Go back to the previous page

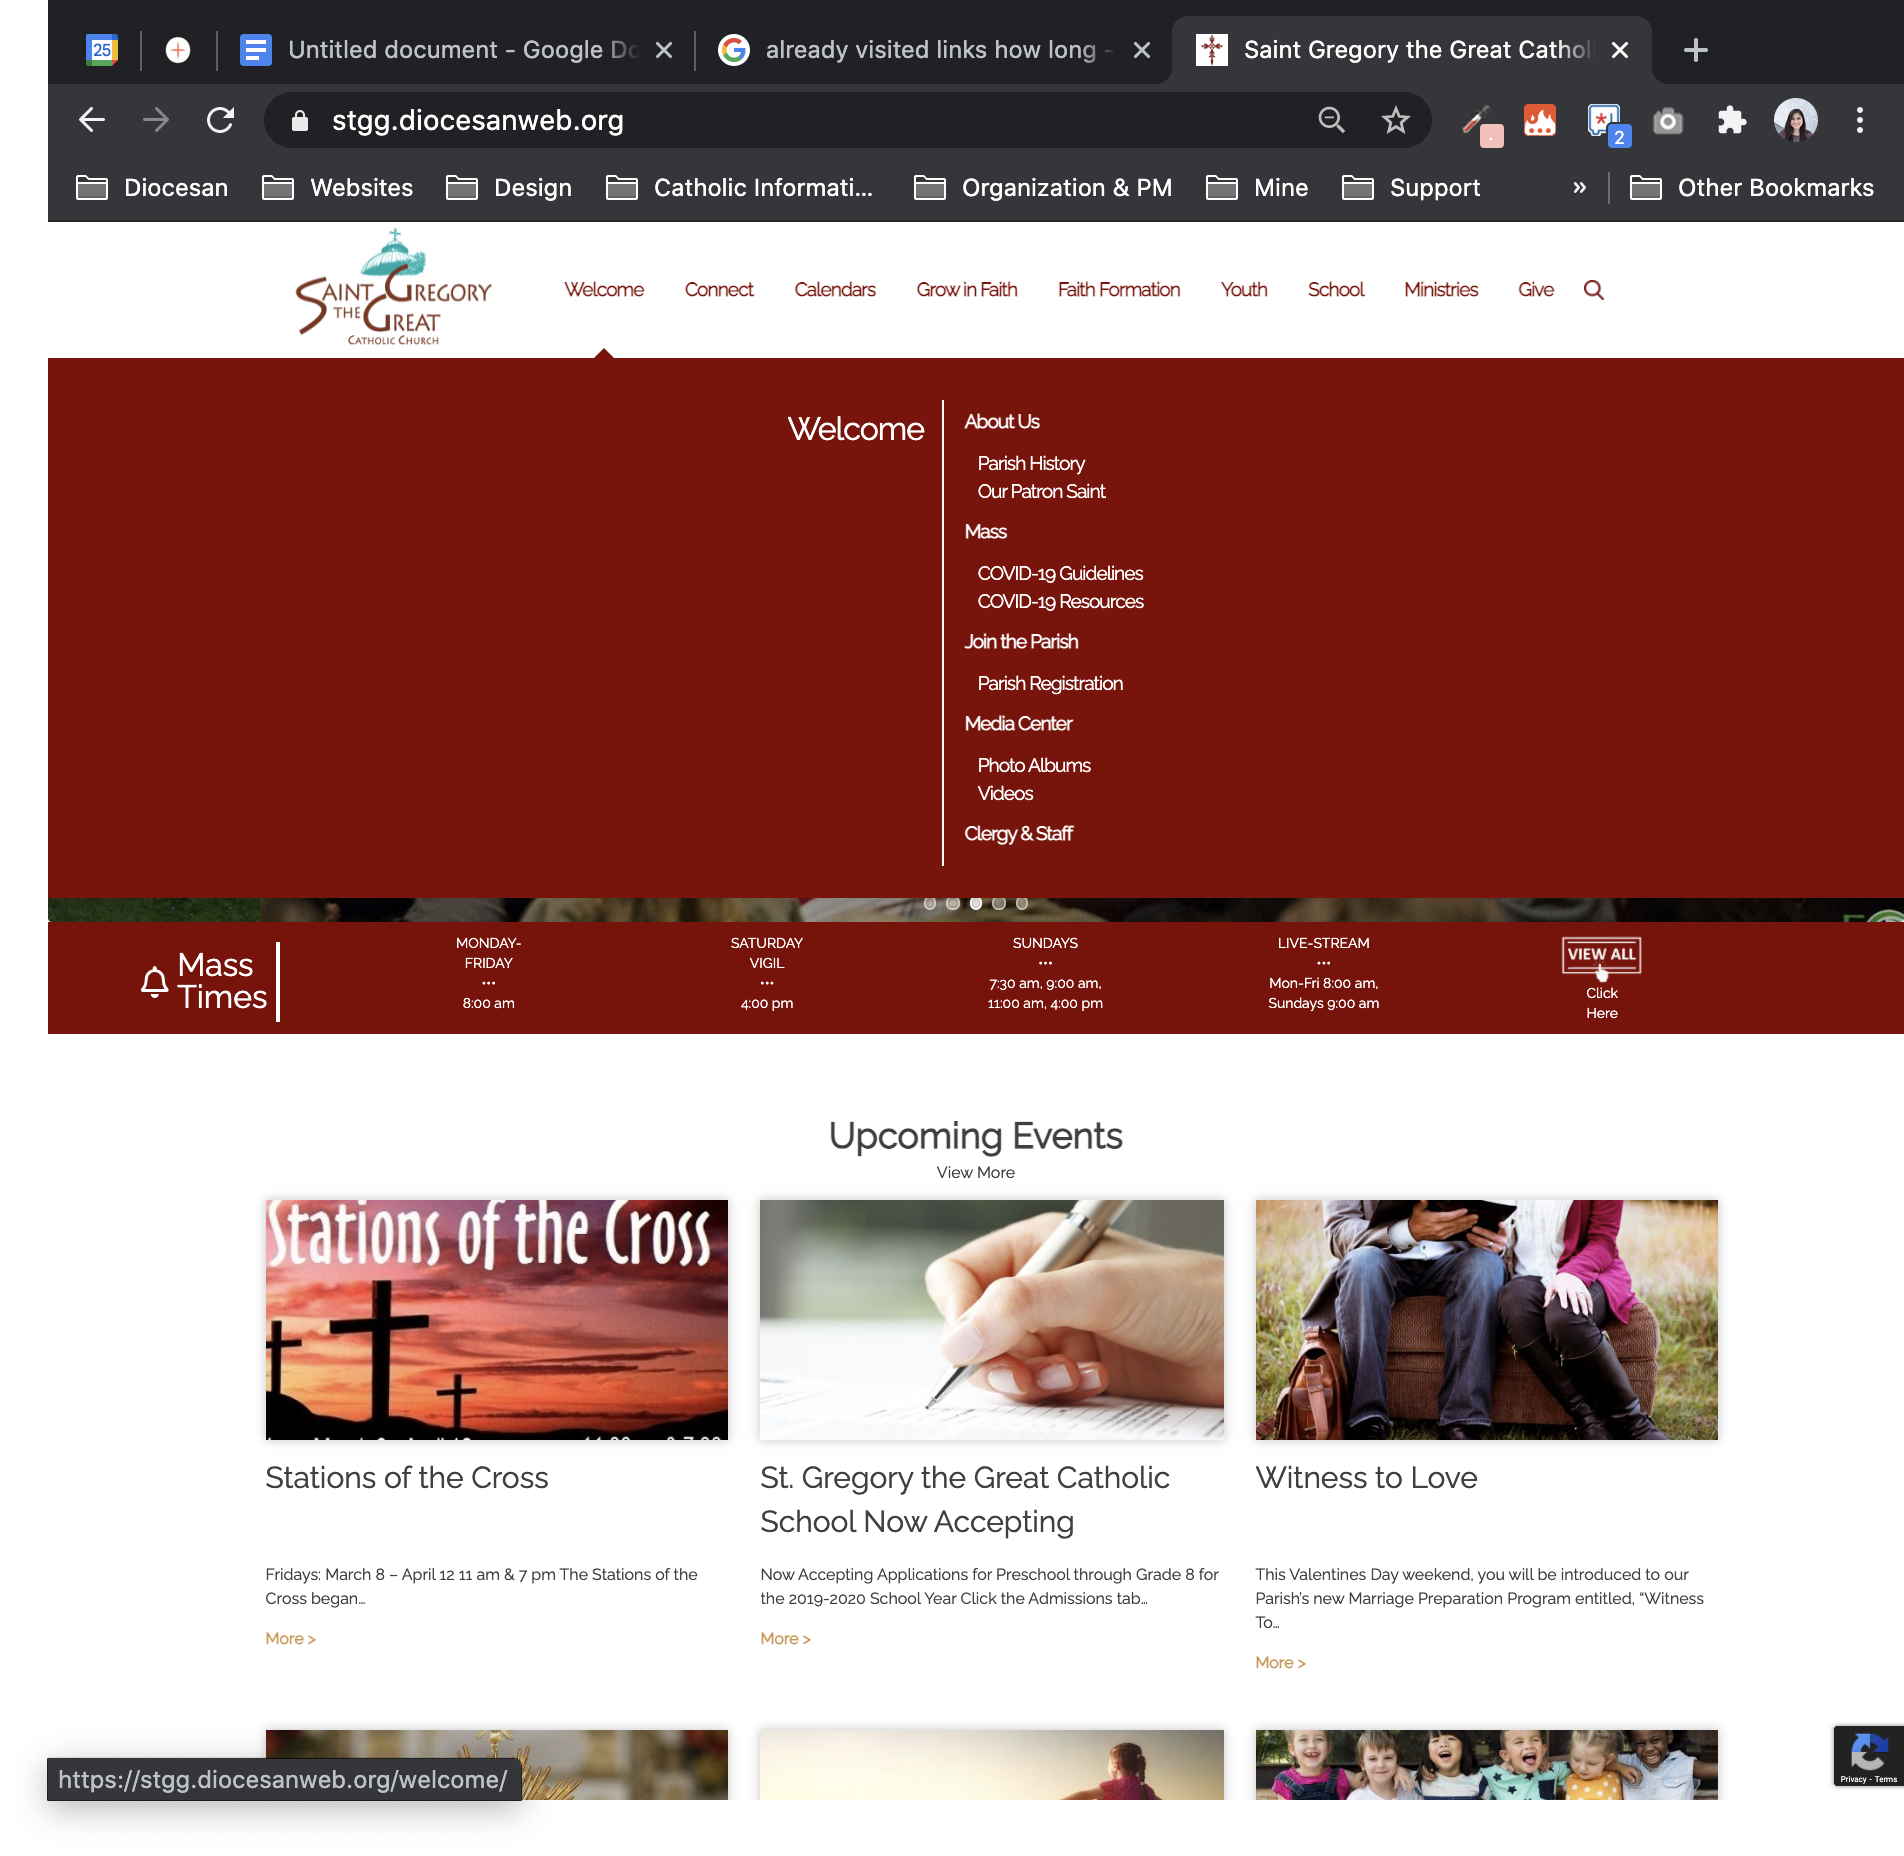point(92,121)
